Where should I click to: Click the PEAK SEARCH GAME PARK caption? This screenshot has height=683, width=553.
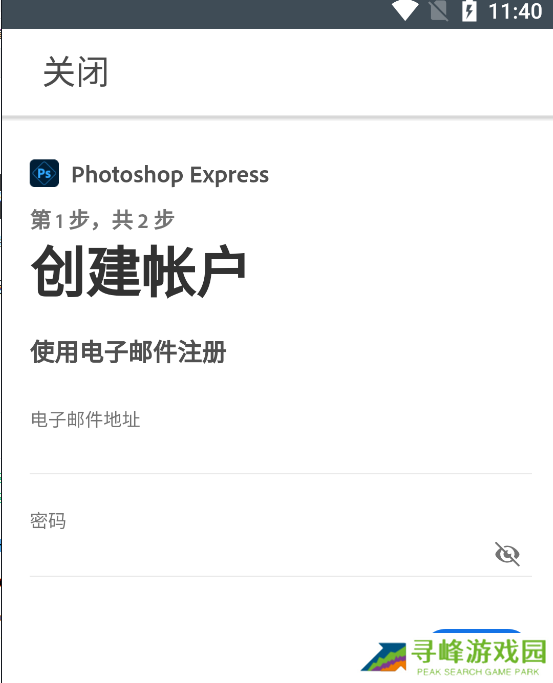point(478,672)
